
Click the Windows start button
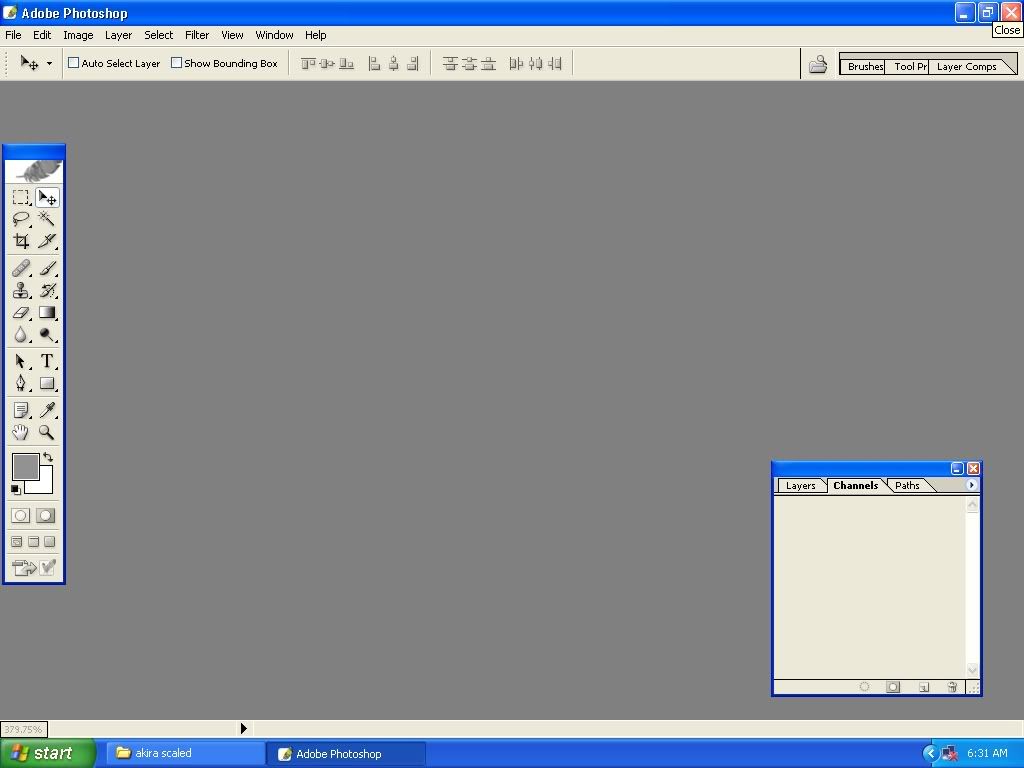pyautogui.click(x=47, y=754)
